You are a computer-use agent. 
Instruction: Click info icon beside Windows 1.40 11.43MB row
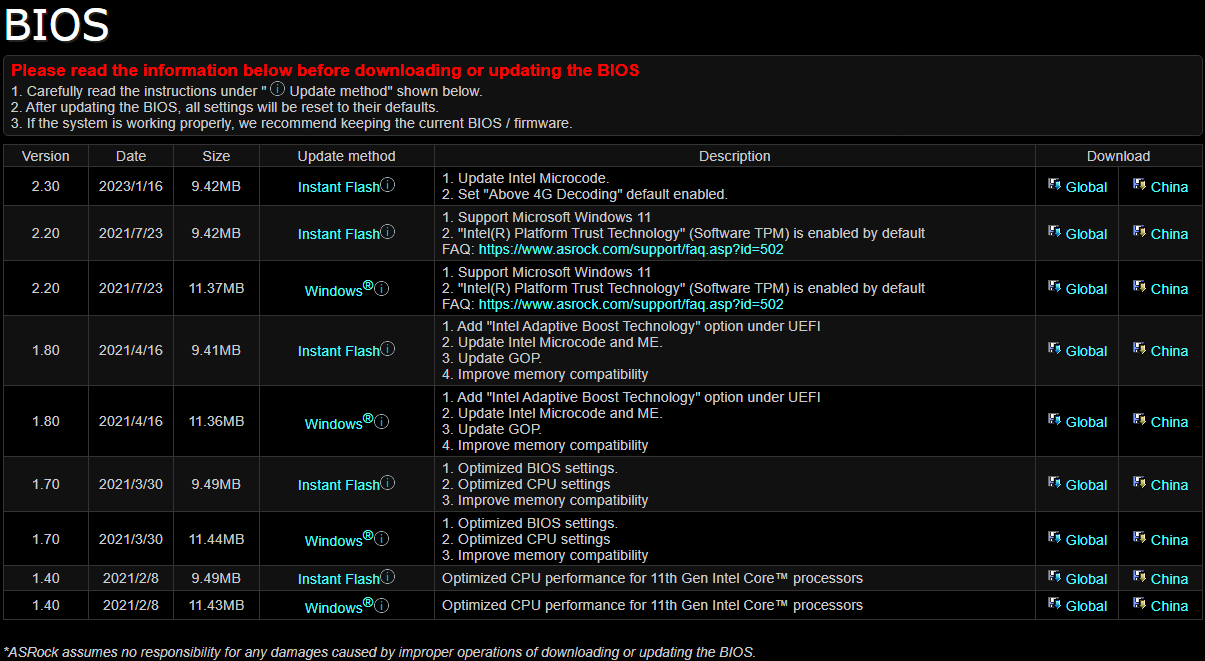coord(382,606)
